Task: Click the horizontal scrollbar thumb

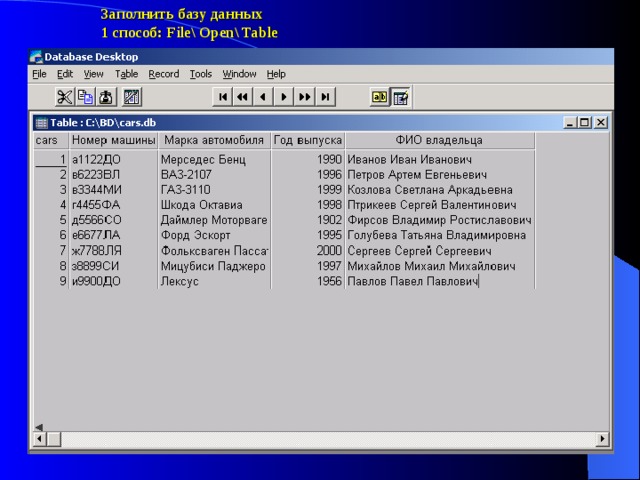Action: click(x=54, y=439)
